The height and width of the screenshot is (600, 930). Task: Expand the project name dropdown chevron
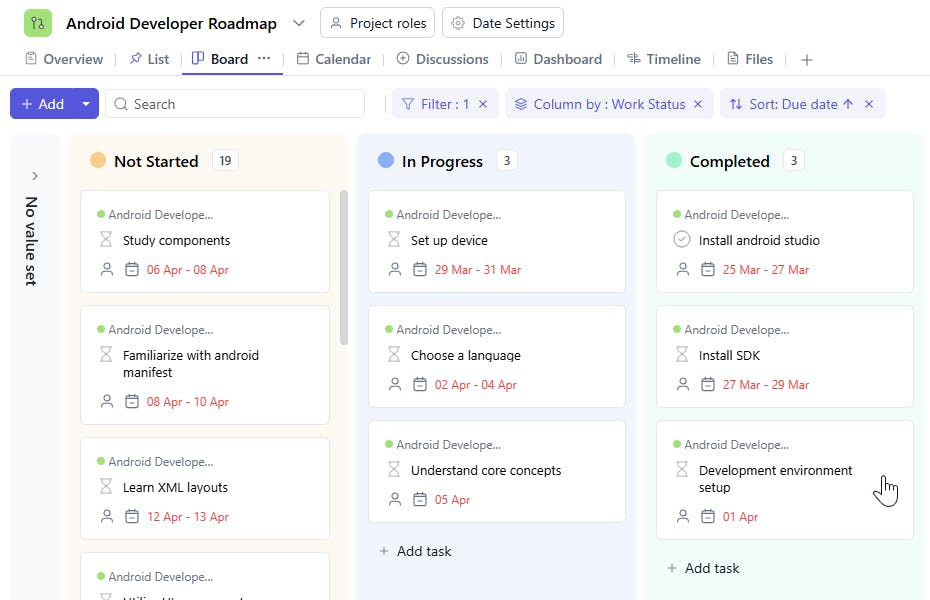coord(299,22)
